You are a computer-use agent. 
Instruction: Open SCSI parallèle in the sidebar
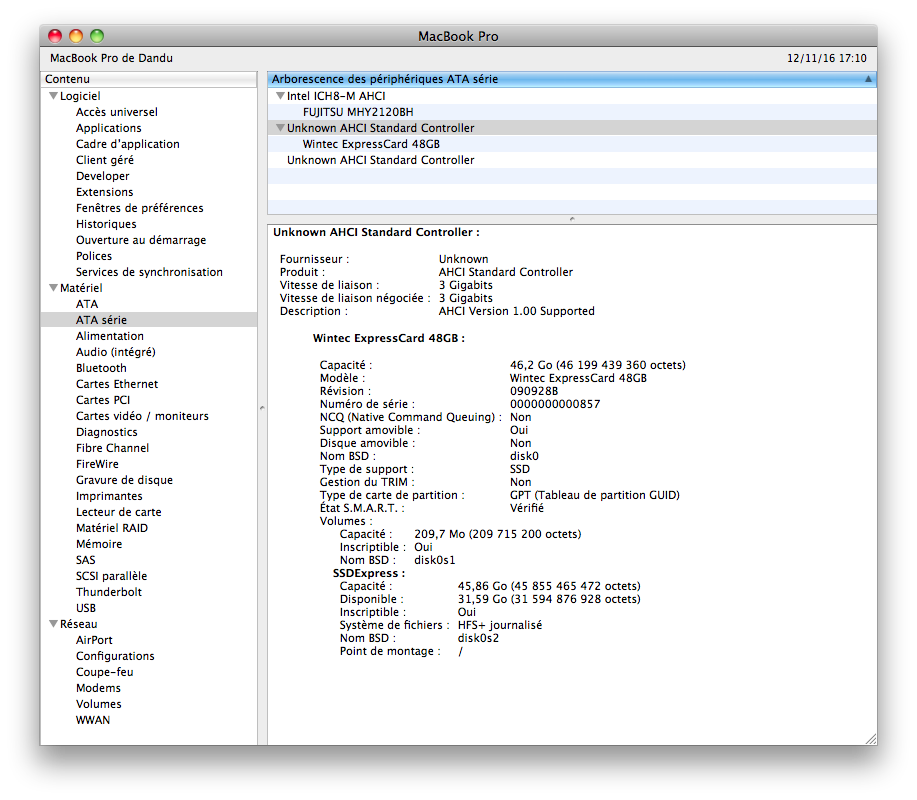pyautogui.click(x=112, y=576)
